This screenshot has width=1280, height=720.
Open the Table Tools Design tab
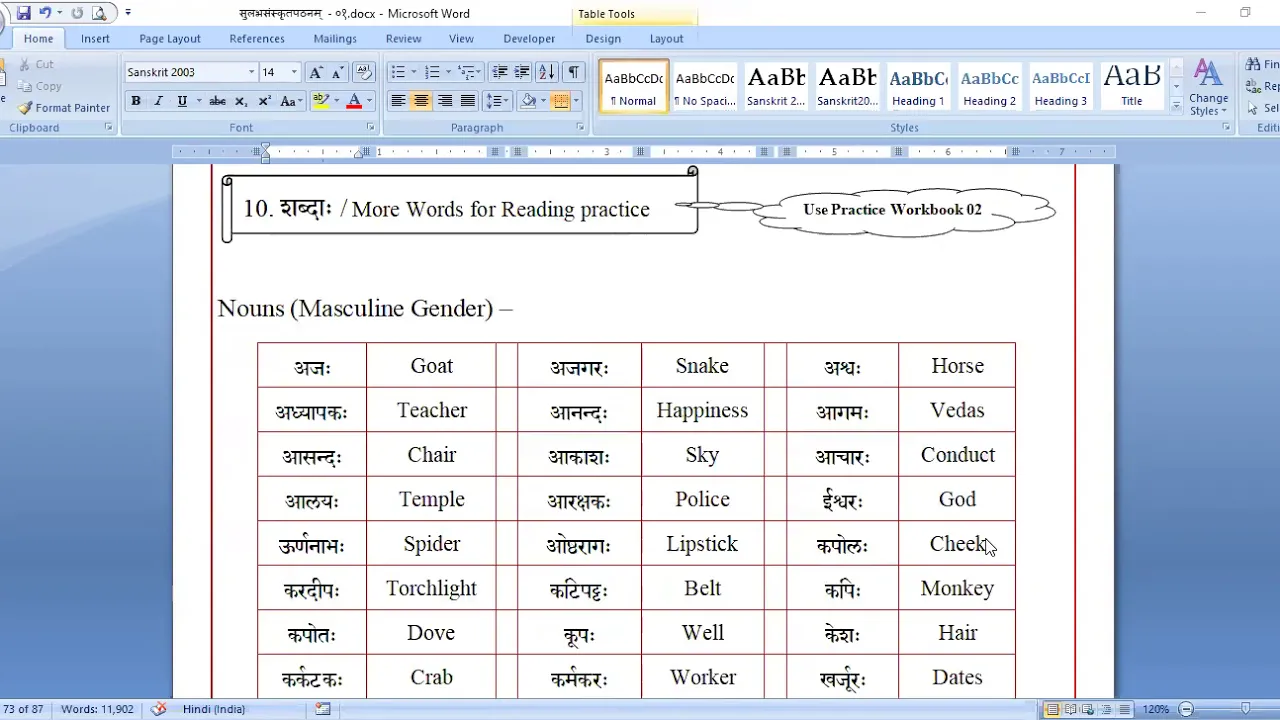click(x=603, y=39)
